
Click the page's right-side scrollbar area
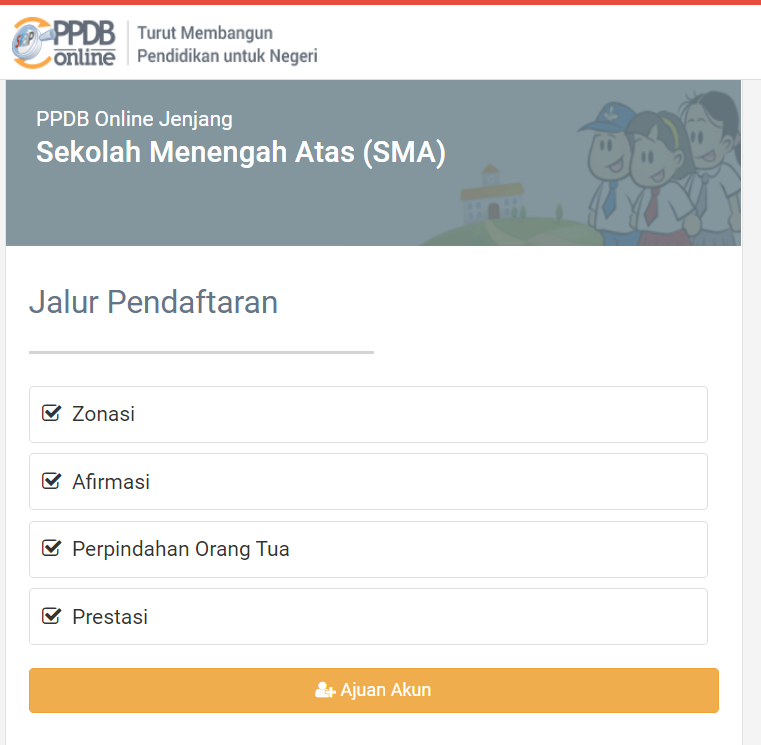pos(752,400)
